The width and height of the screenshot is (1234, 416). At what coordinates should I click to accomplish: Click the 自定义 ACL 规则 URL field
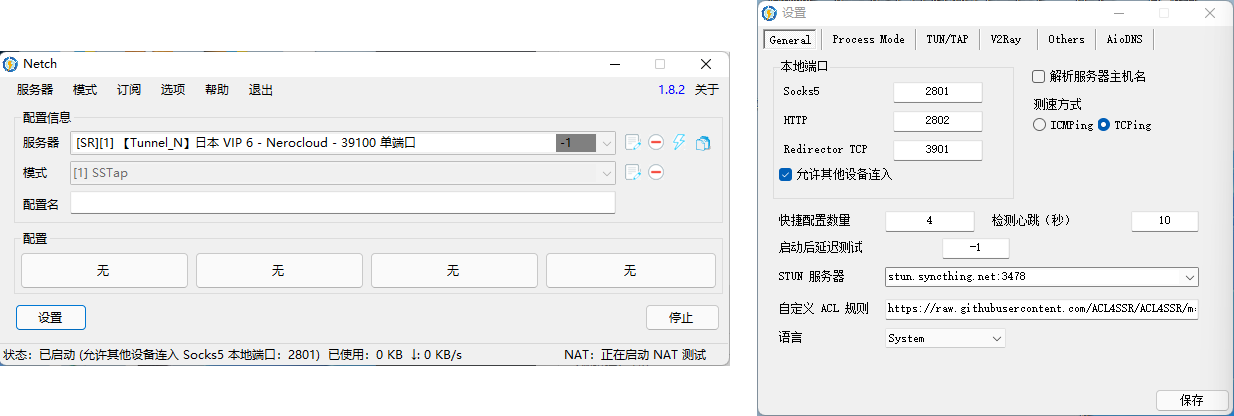coord(1042,310)
